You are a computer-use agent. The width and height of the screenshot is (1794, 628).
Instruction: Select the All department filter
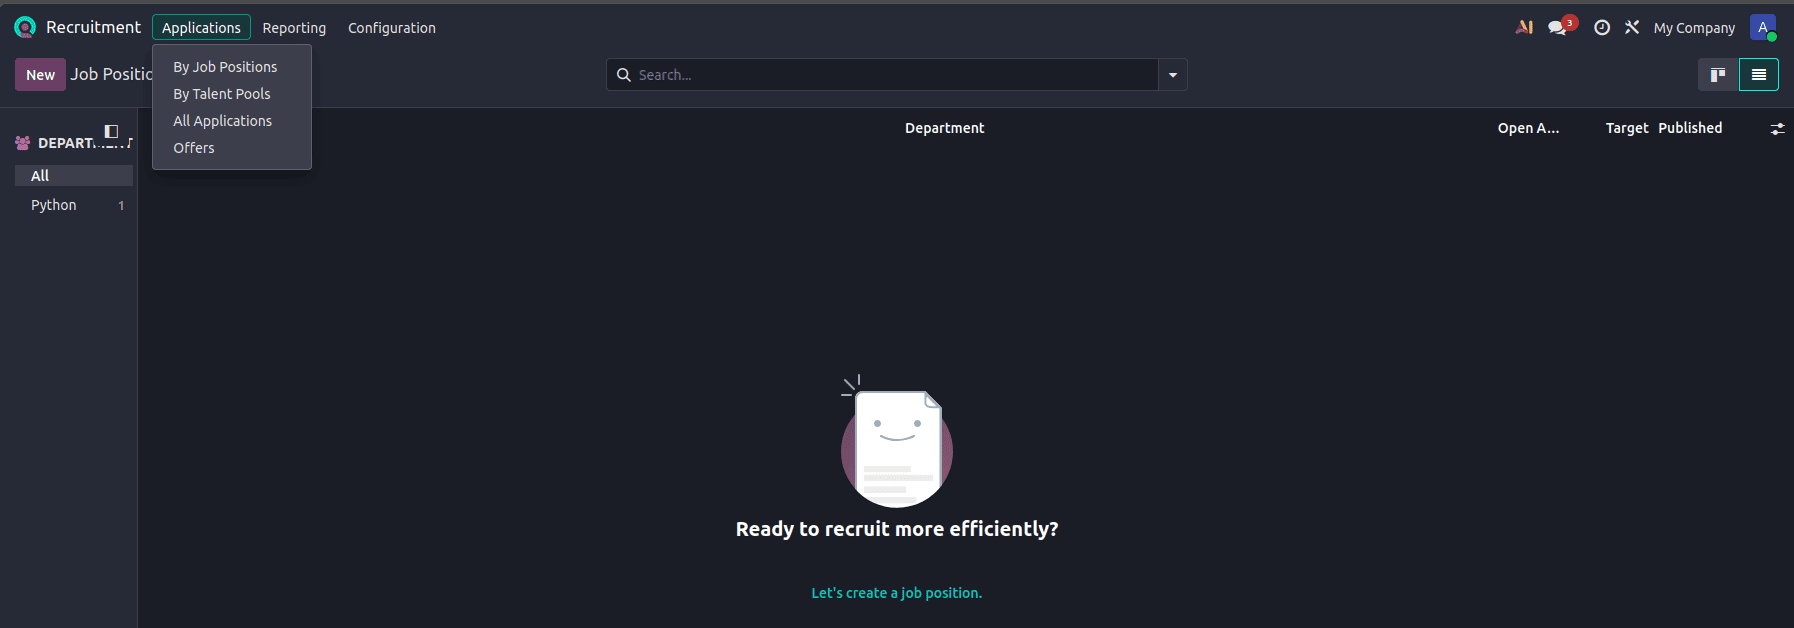point(74,176)
